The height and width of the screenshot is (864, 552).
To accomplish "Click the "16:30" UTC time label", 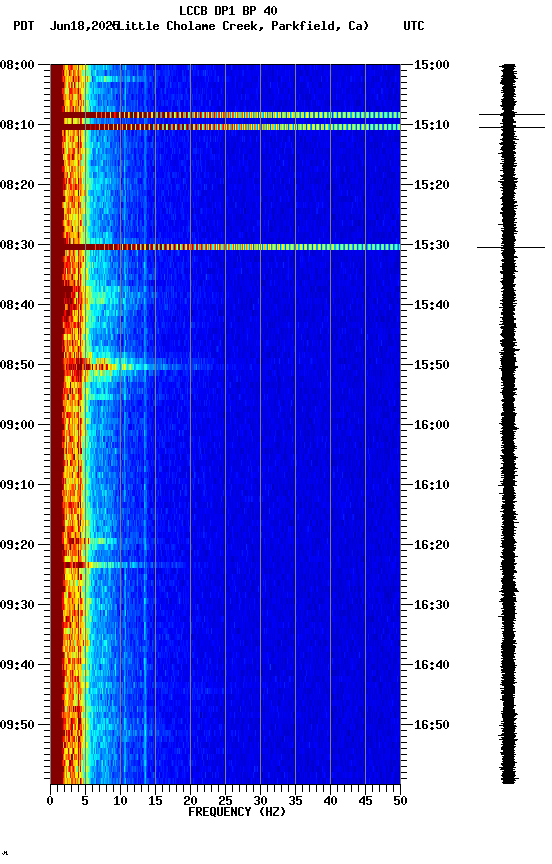I will coord(432,605).
